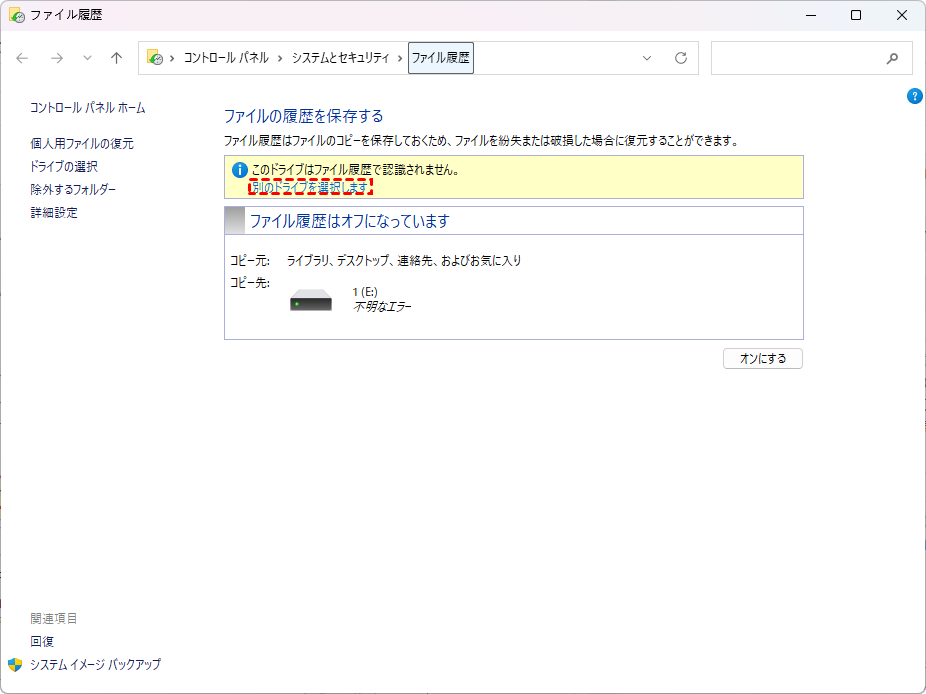The height and width of the screenshot is (694, 926).
Task: Click 別のドライブを選択します link
Action: tap(310, 187)
